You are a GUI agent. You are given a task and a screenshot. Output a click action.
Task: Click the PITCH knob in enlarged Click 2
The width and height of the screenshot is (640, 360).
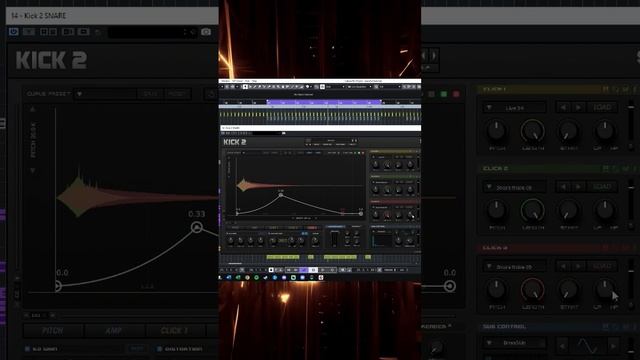(x=496, y=211)
